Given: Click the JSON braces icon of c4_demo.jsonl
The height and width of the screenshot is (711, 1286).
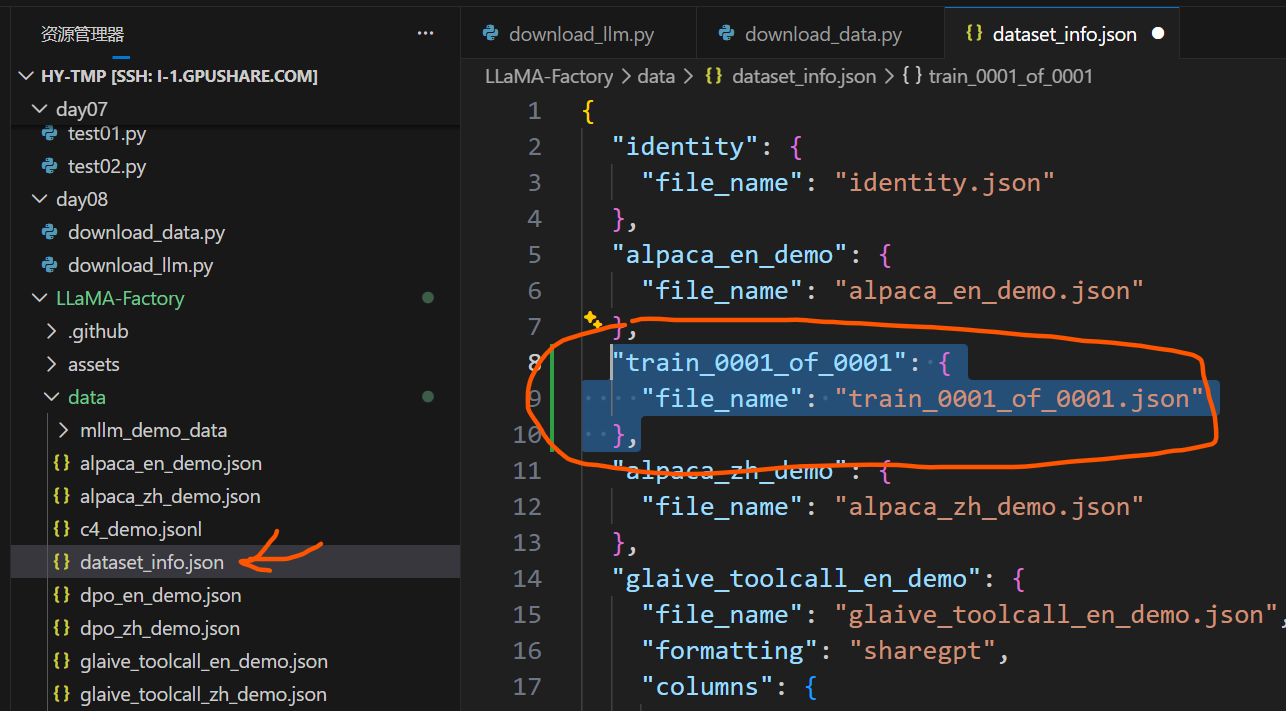Looking at the screenshot, I should coord(61,529).
